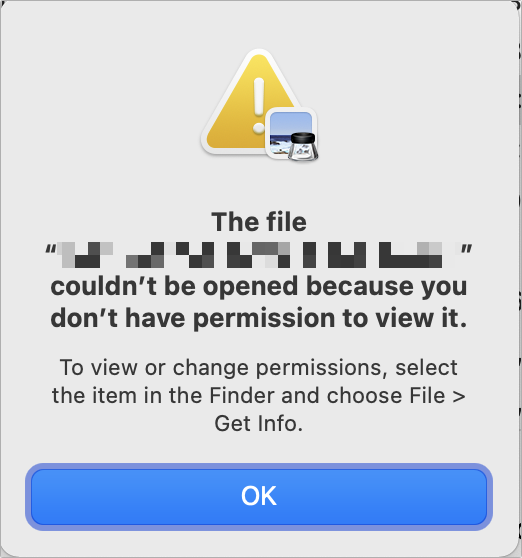The height and width of the screenshot is (558, 522).
Task: Click the OK button
Action: (x=259, y=496)
